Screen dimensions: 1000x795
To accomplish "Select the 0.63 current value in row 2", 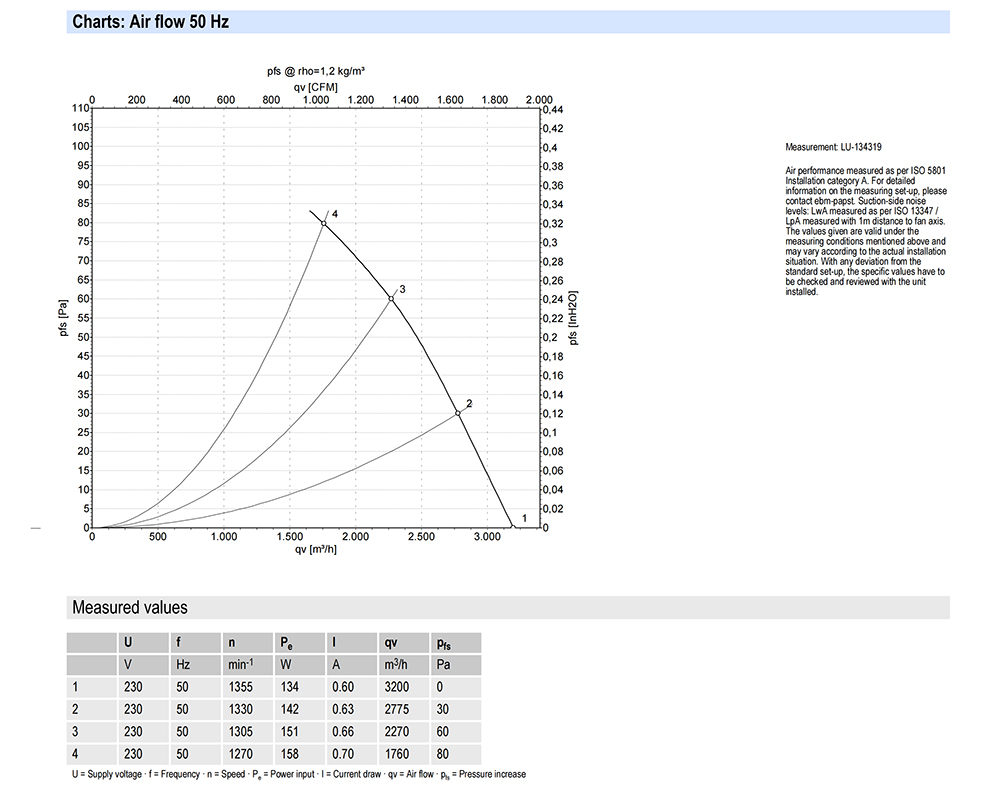I will point(342,710).
